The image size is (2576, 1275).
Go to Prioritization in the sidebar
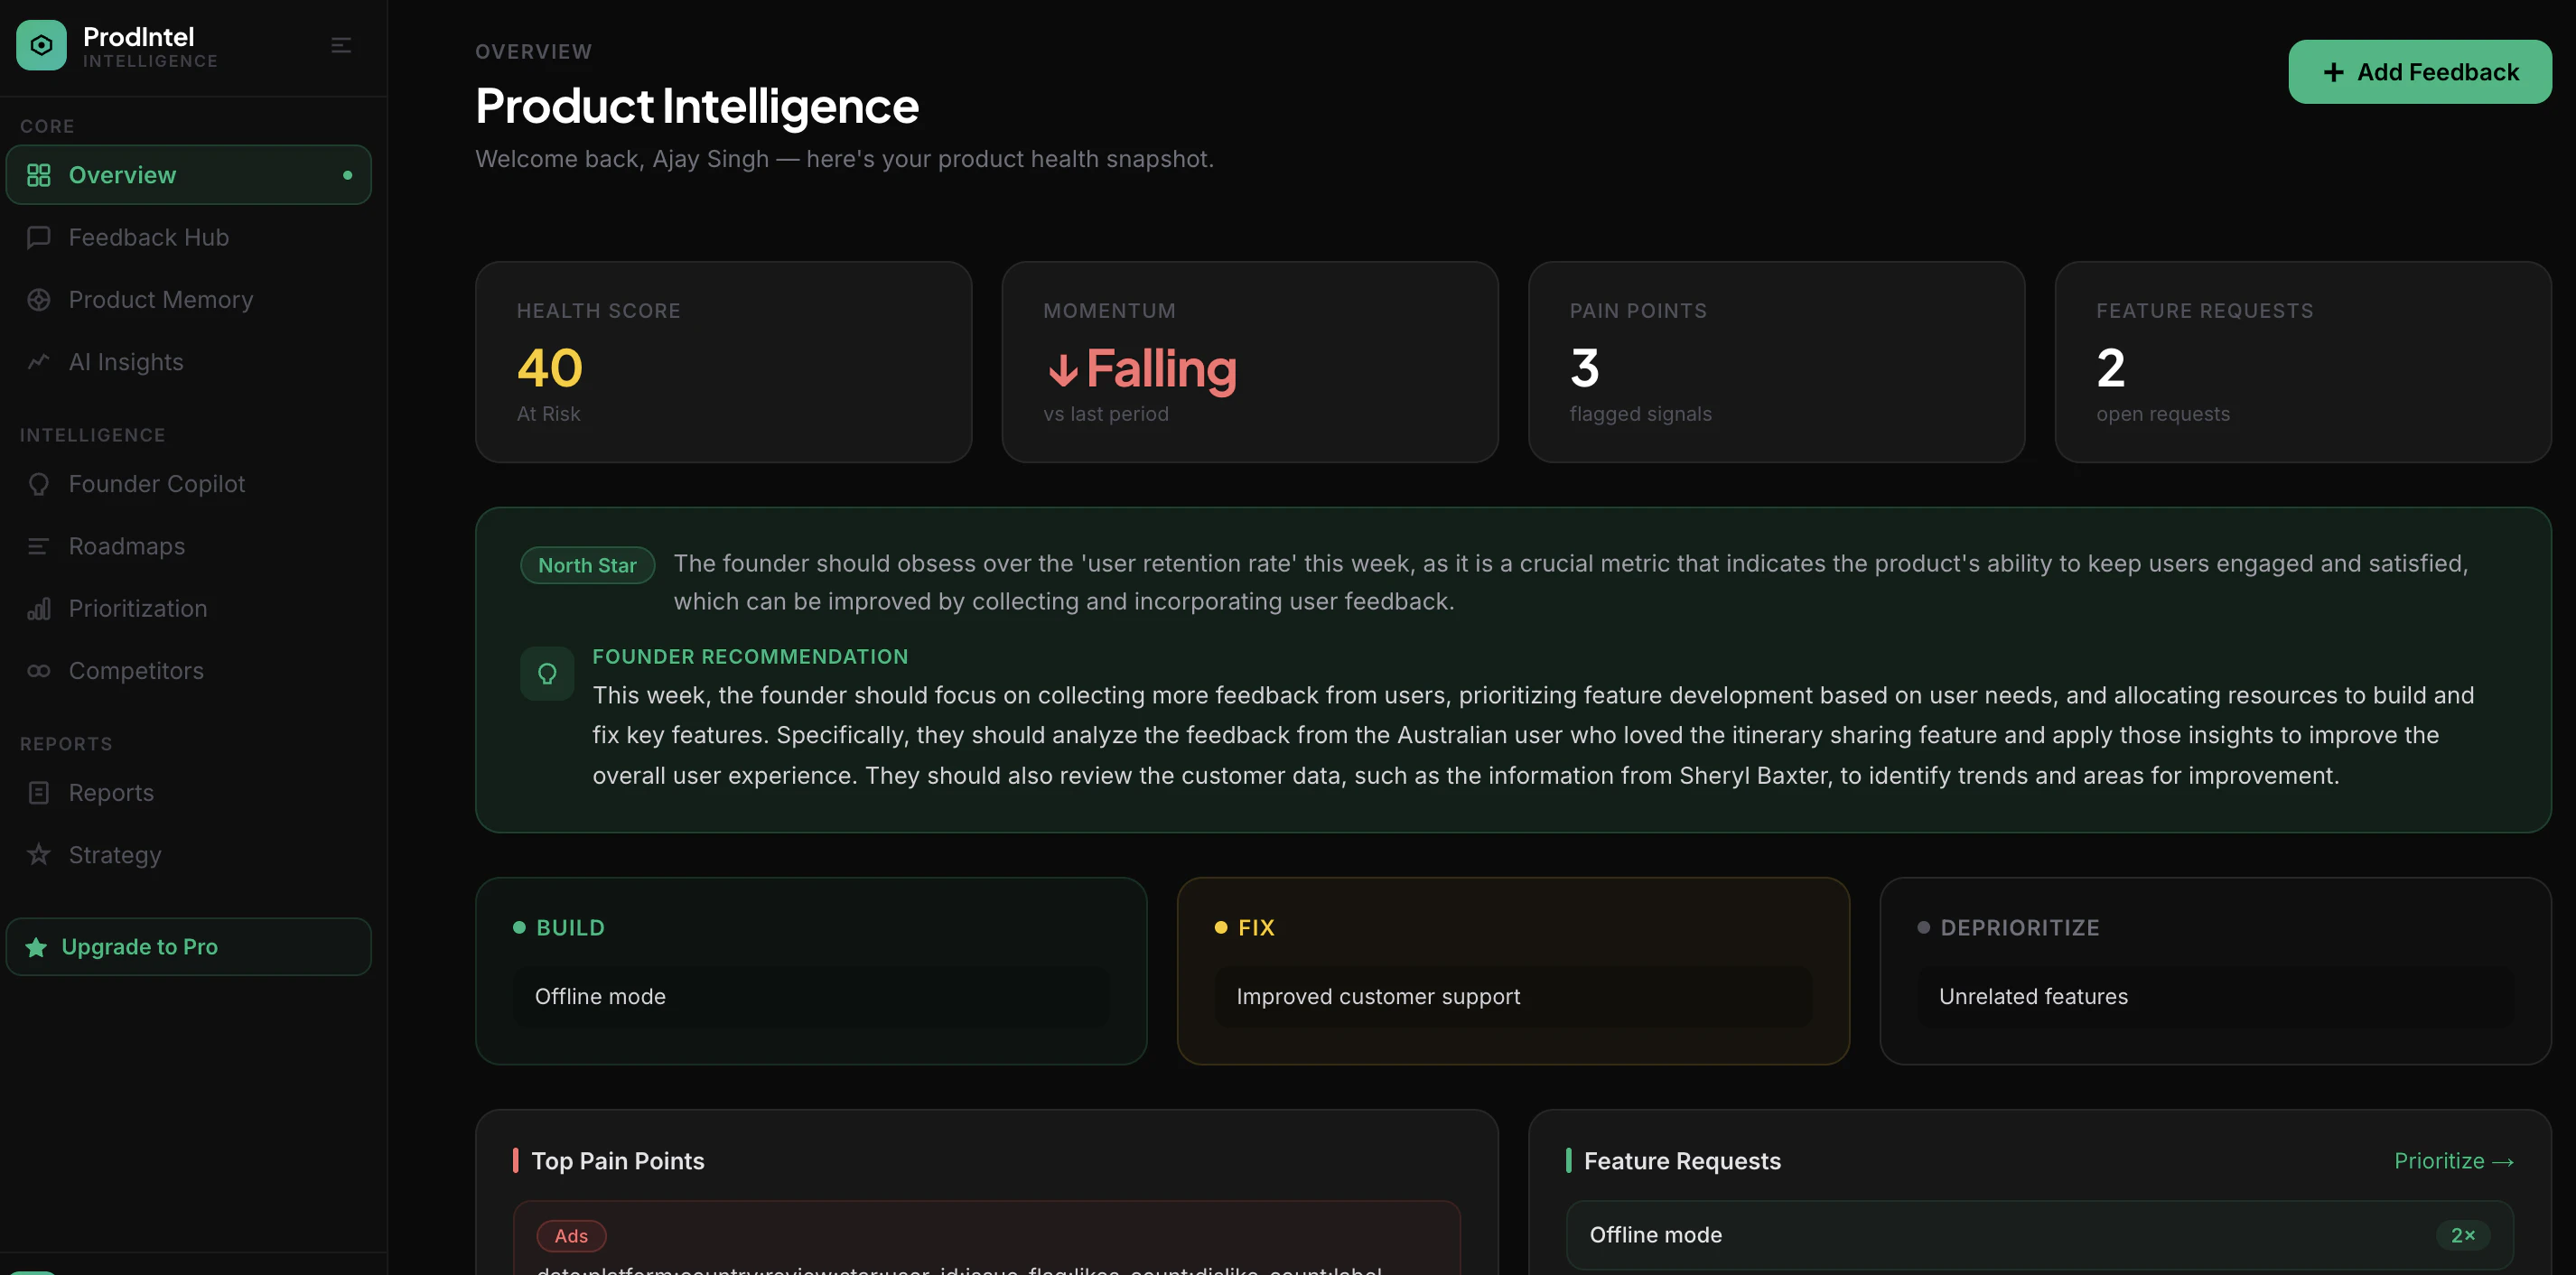189,609
